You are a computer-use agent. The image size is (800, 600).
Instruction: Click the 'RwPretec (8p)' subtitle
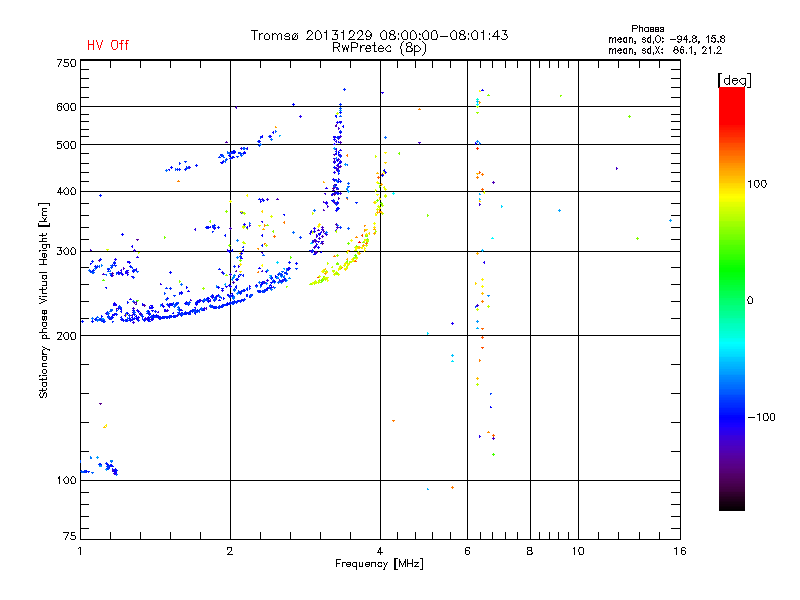click(x=379, y=48)
